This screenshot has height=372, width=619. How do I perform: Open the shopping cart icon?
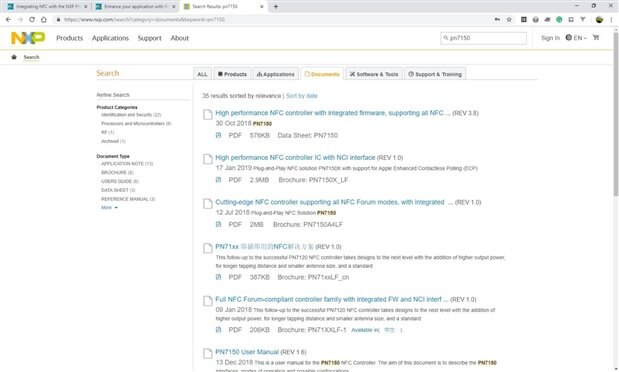[x=596, y=38]
